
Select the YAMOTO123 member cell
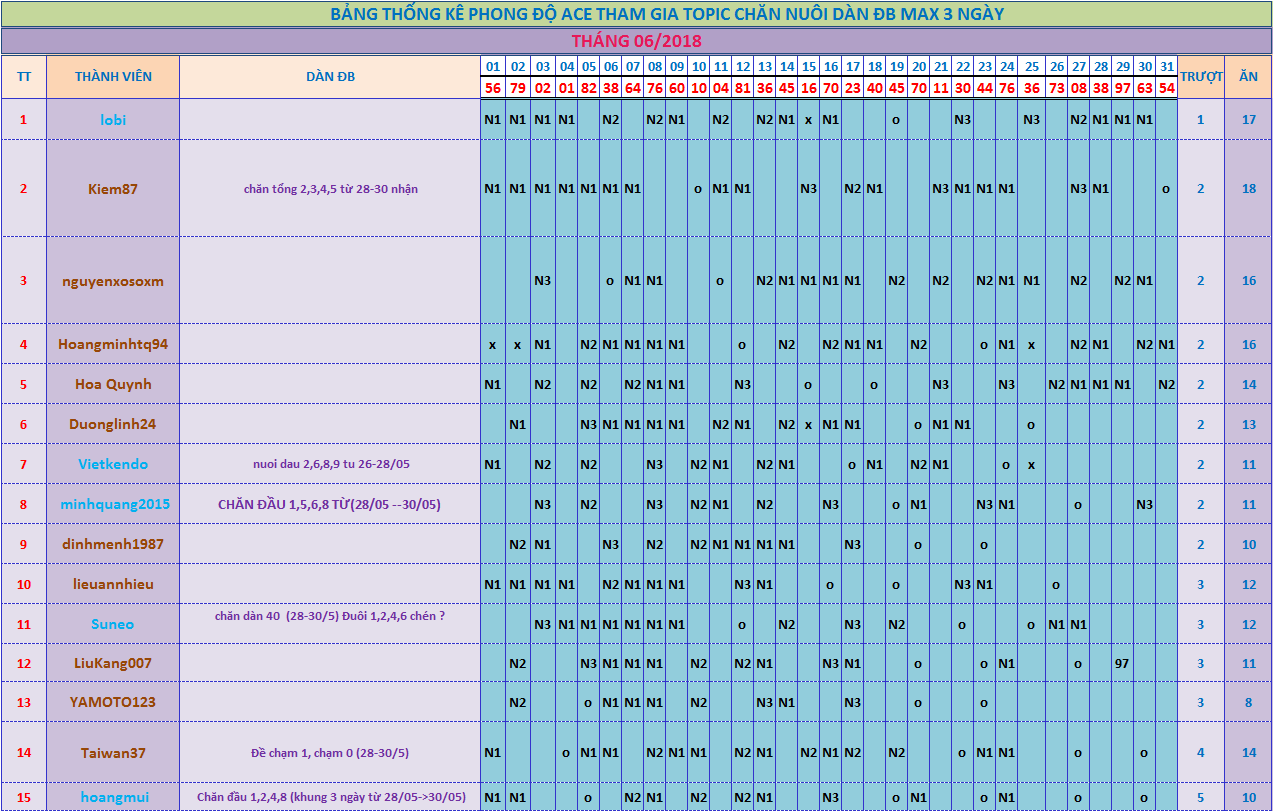113,702
